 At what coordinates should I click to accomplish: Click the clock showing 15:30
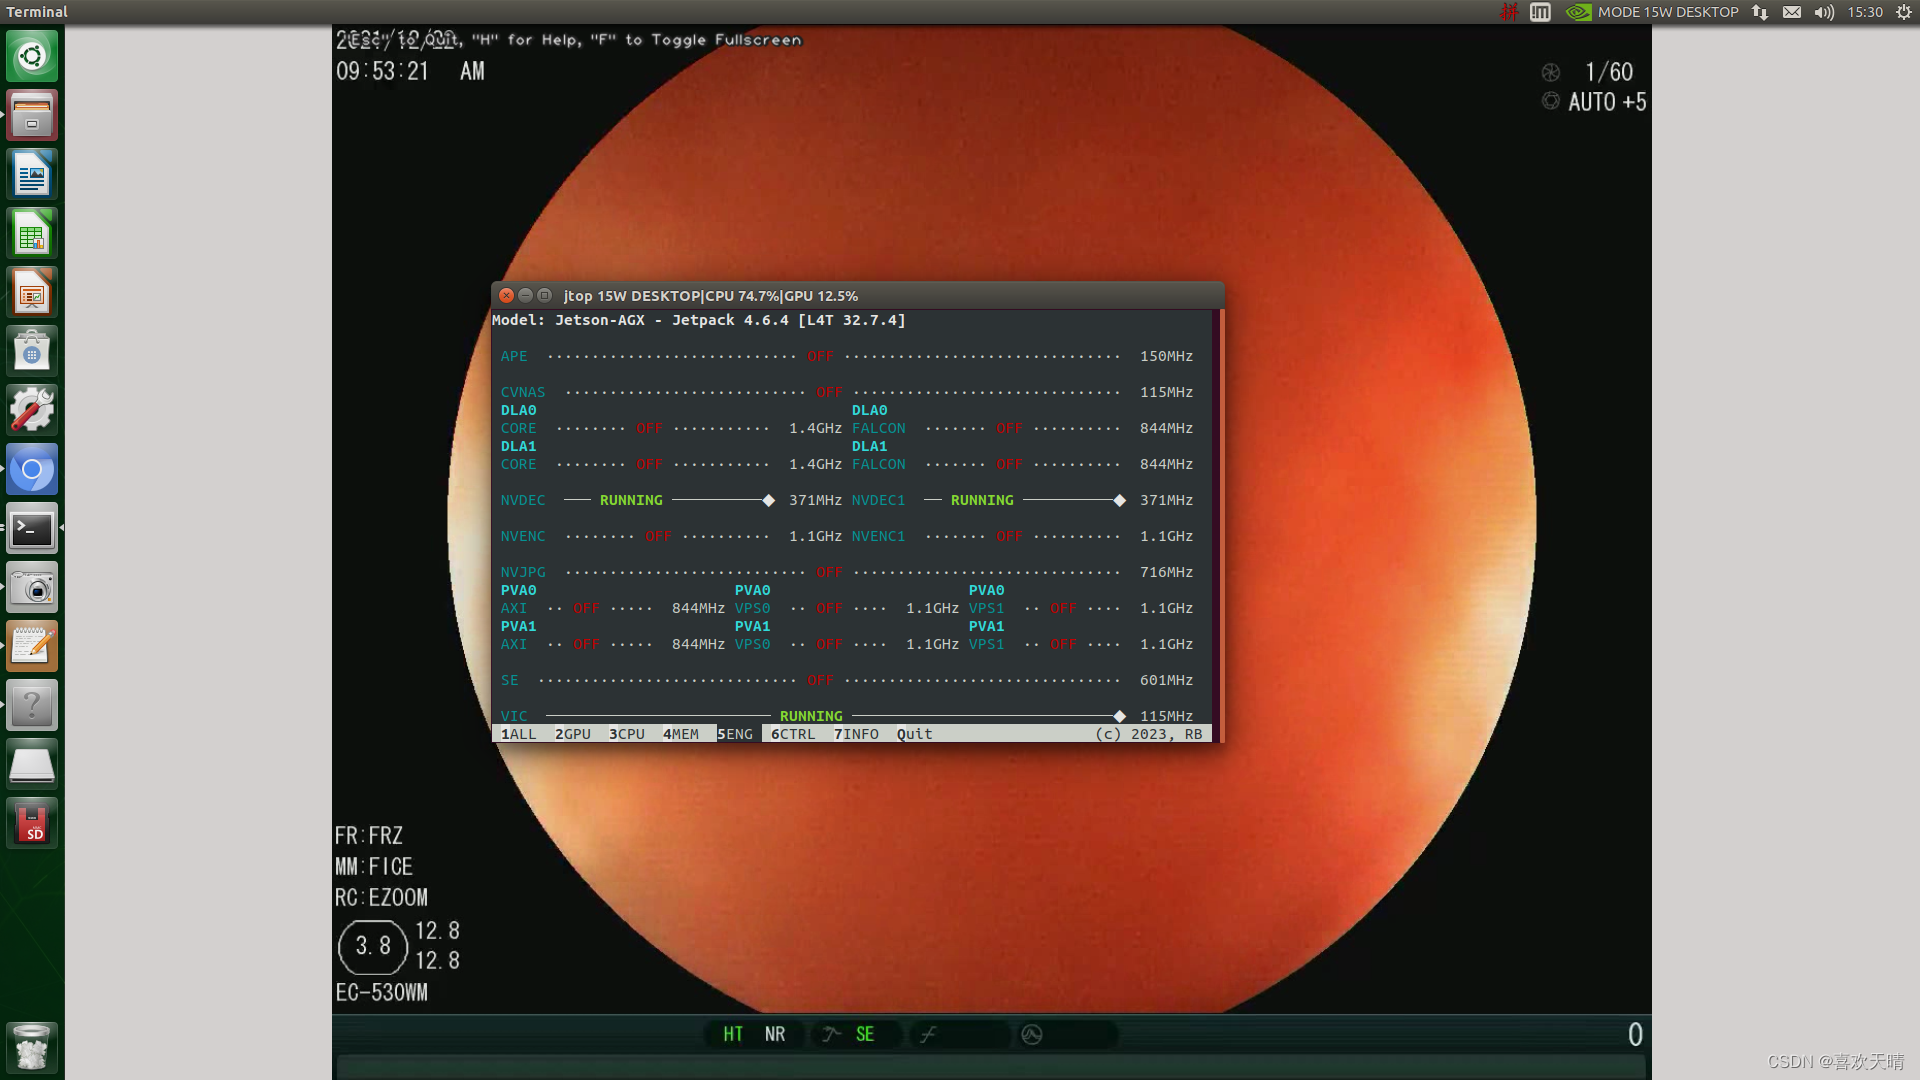point(1865,12)
